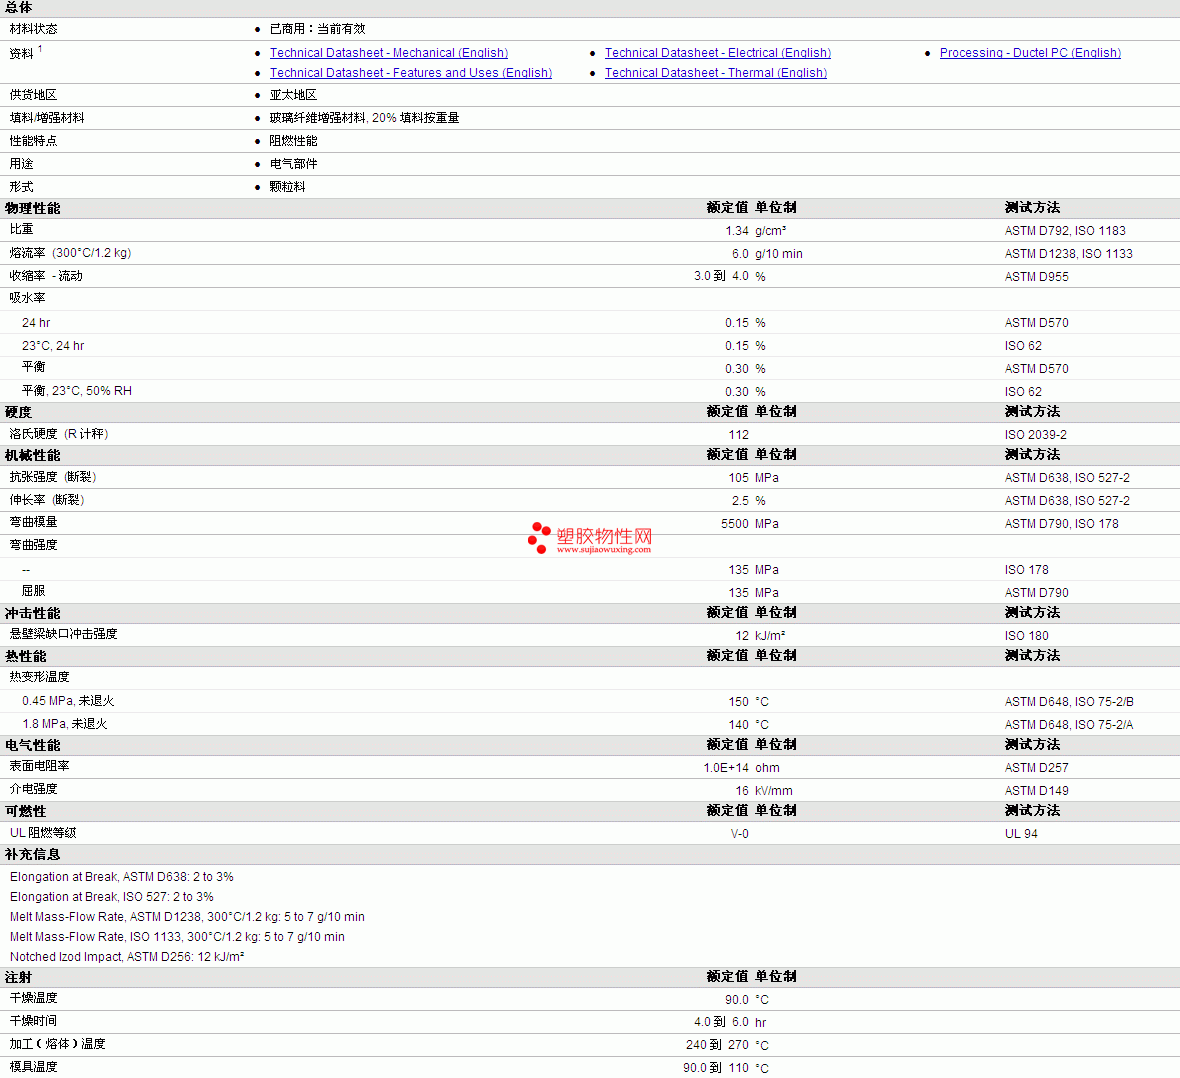
Task: Click the ASTM D149 test method
Action: [x=1036, y=790]
